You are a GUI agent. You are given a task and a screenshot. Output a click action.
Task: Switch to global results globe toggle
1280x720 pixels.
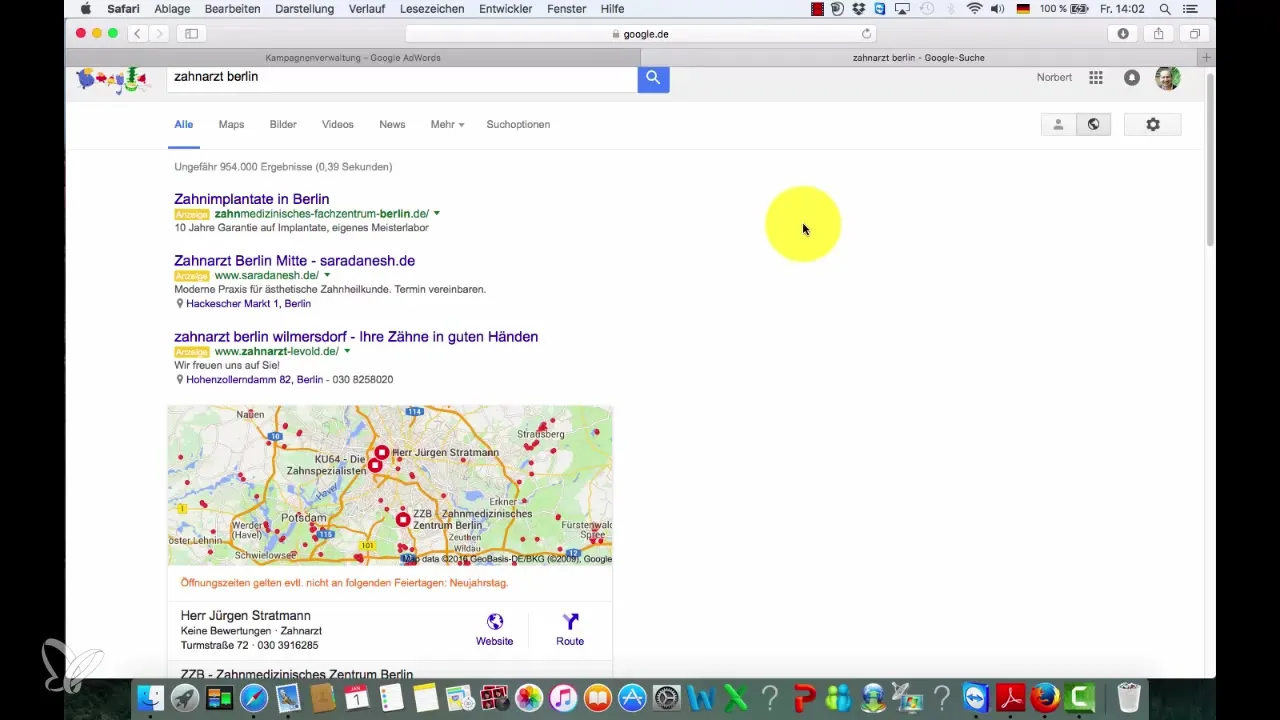[1094, 124]
